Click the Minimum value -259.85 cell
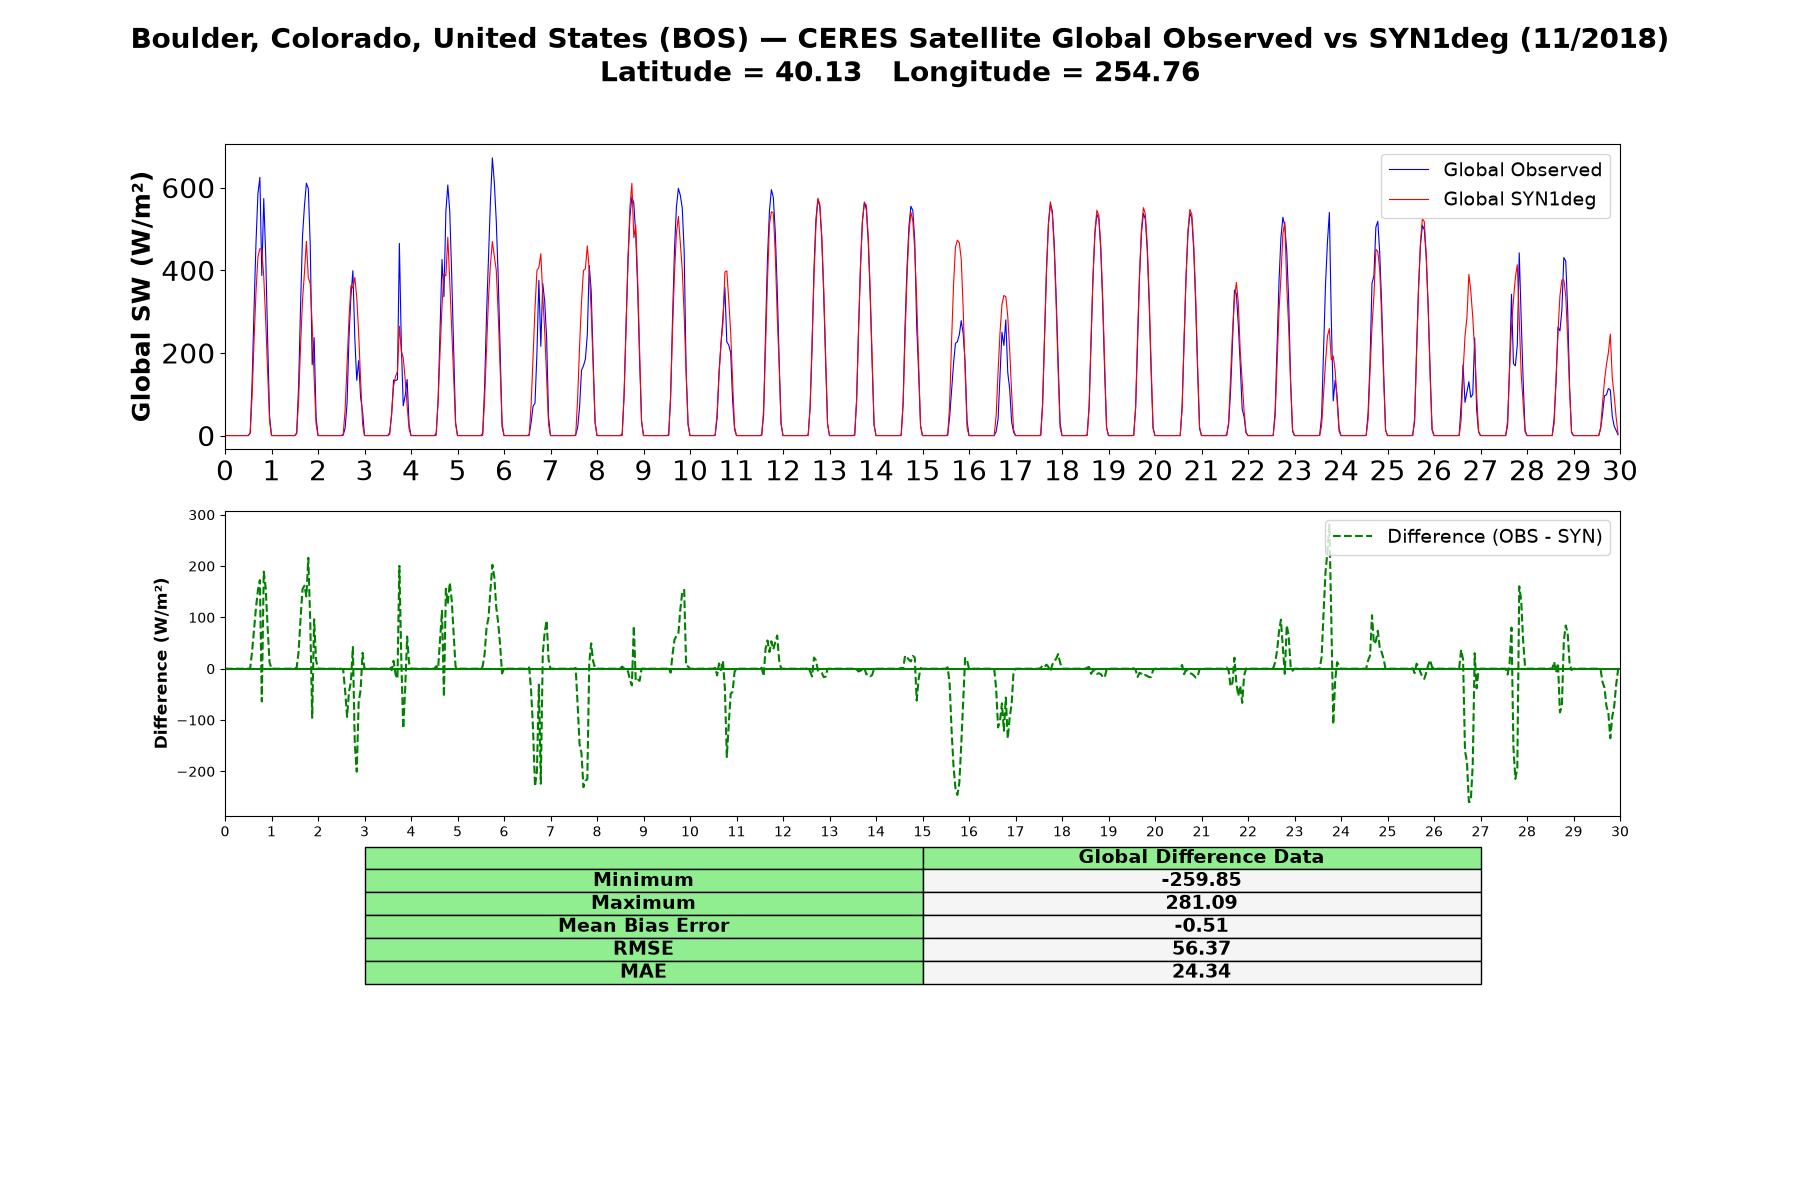The image size is (1800, 1200). click(1201, 880)
